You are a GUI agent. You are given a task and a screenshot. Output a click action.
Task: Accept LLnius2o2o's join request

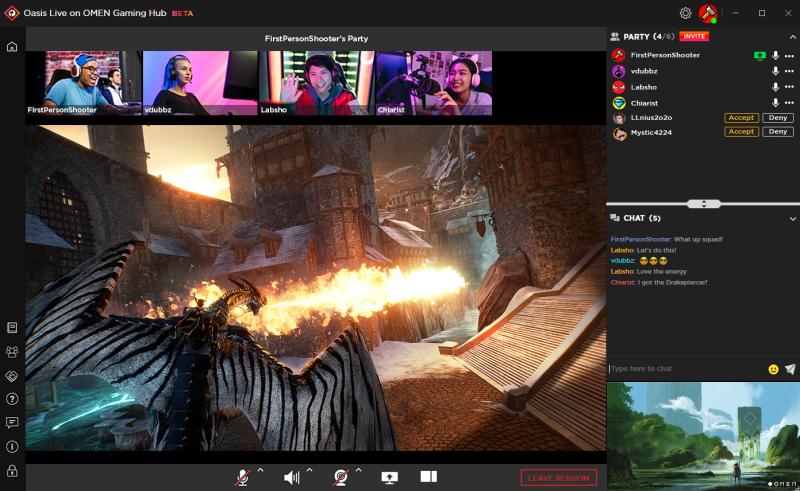point(741,118)
